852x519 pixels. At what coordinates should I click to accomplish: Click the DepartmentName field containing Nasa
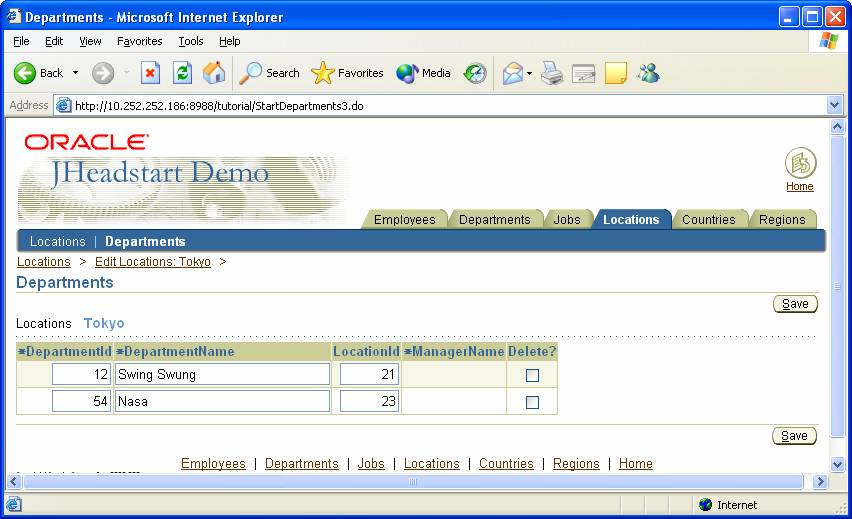click(x=222, y=401)
